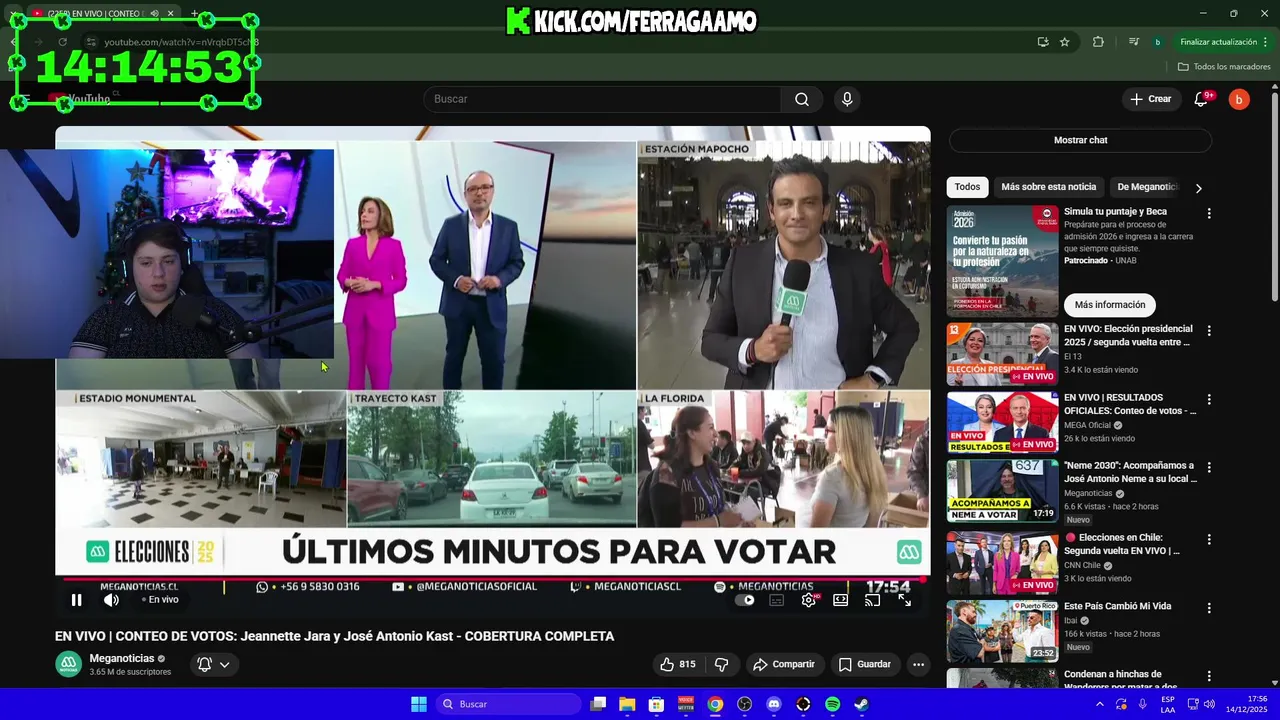Open 'Elecciones en Chile: Segunda vuelta' title
The image size is (1280, 720).
point(1122,544)
